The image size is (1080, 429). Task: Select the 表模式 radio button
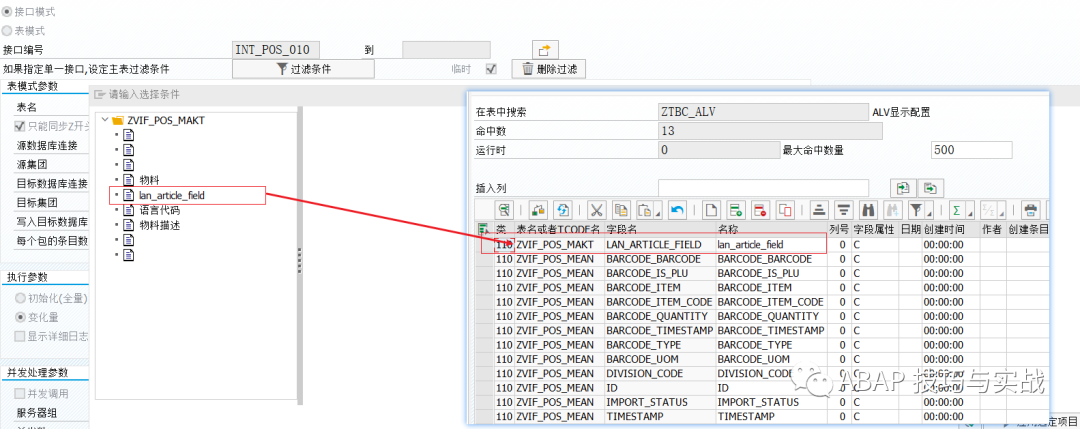click(x=7, y=31)
